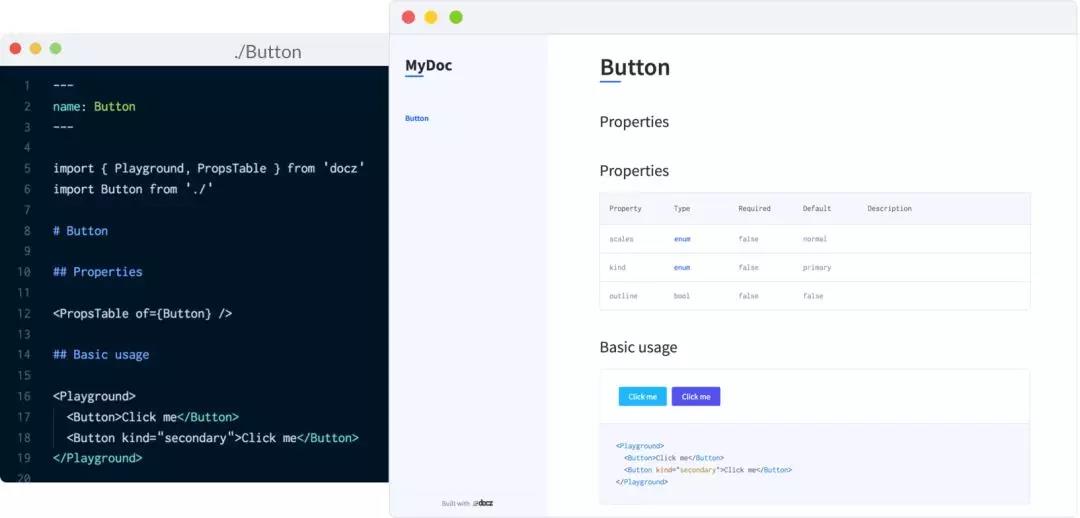This screenshot has width=1080, height=518.
Task: Click the red close dot on MyDoc window
Action: coord(408,17)
